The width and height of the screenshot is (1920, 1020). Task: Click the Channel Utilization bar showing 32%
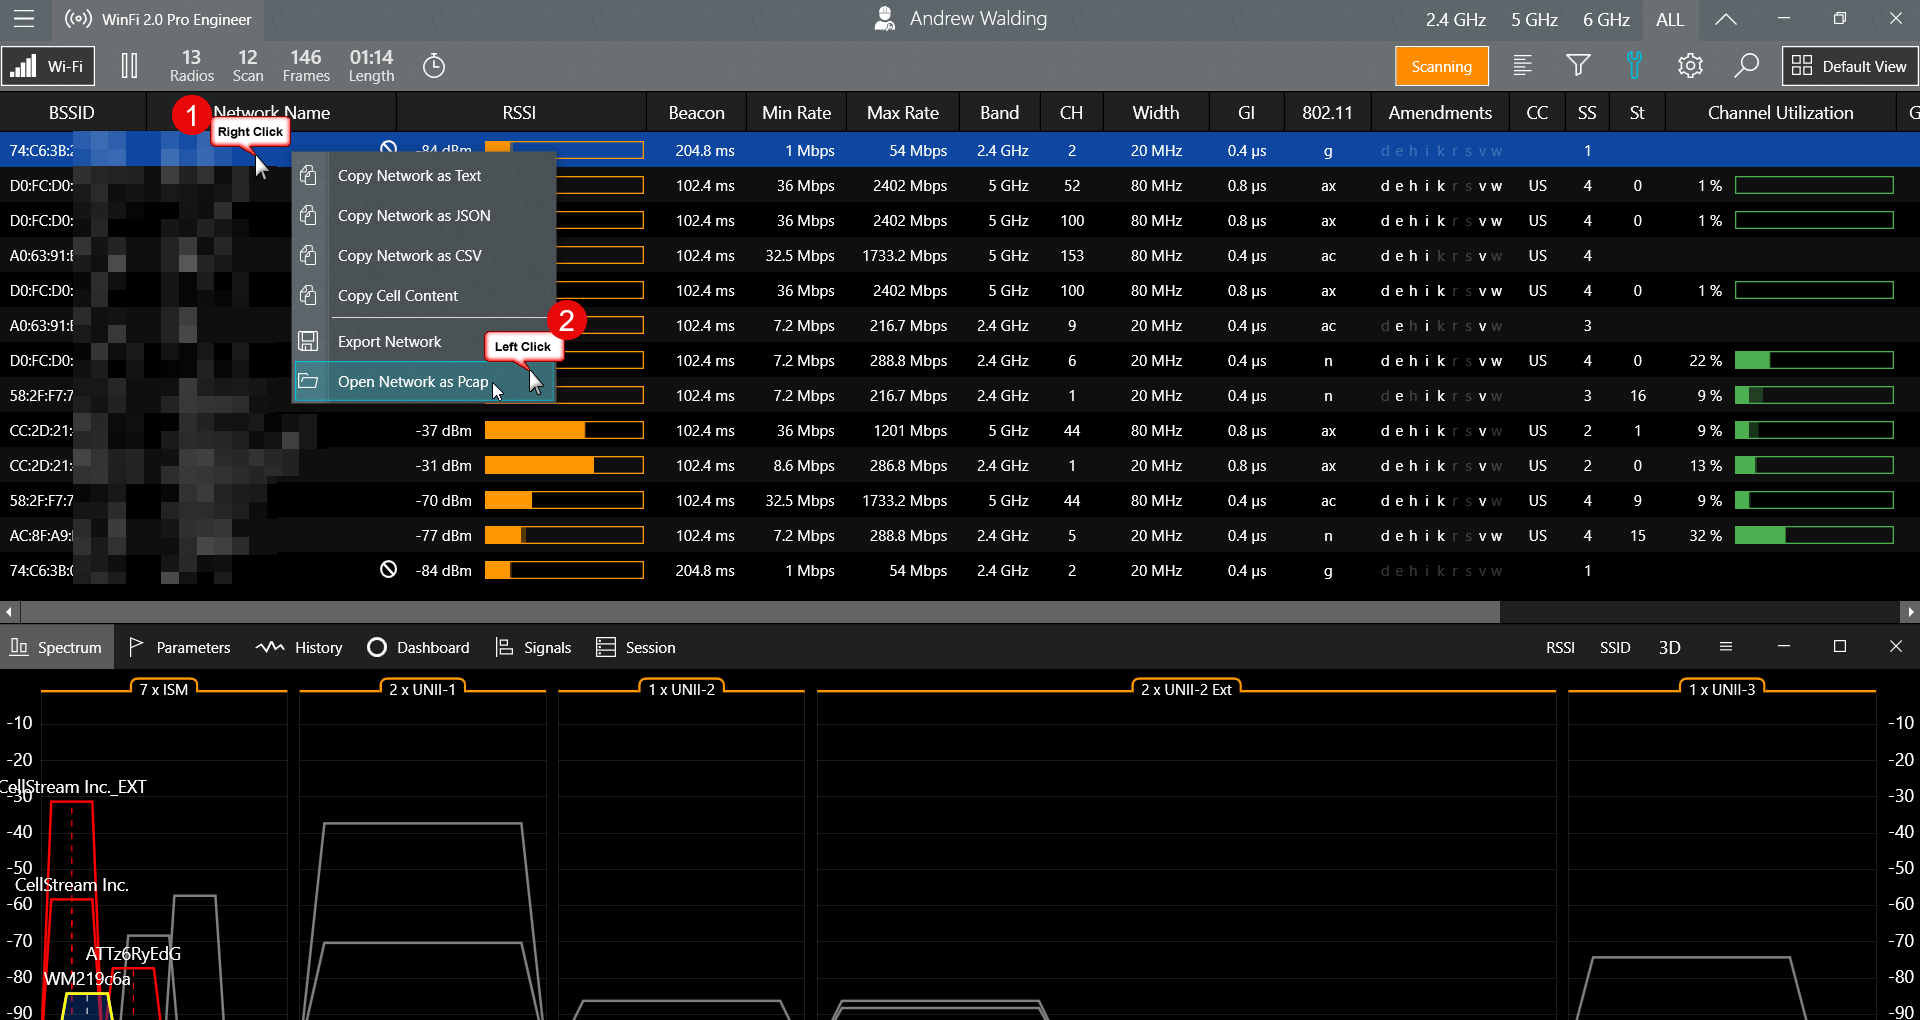pyautogui.click(x=1813, y=535)
